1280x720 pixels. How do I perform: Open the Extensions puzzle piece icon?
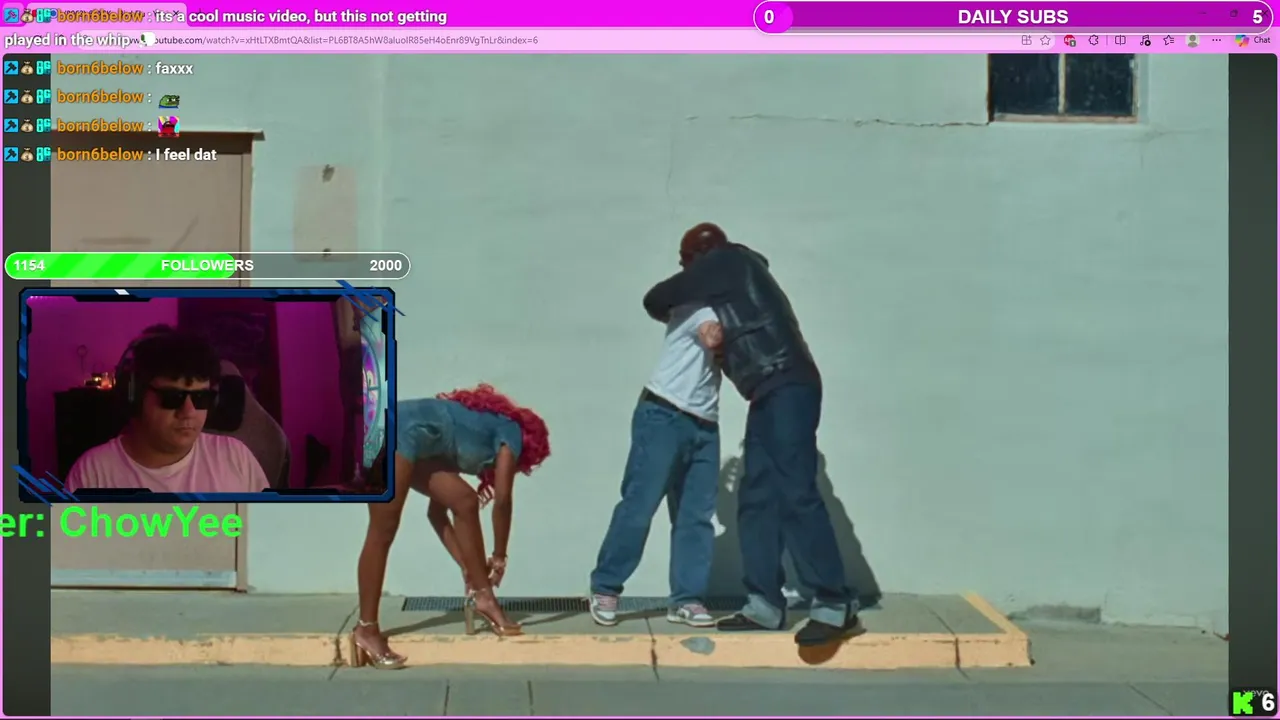1093,40
